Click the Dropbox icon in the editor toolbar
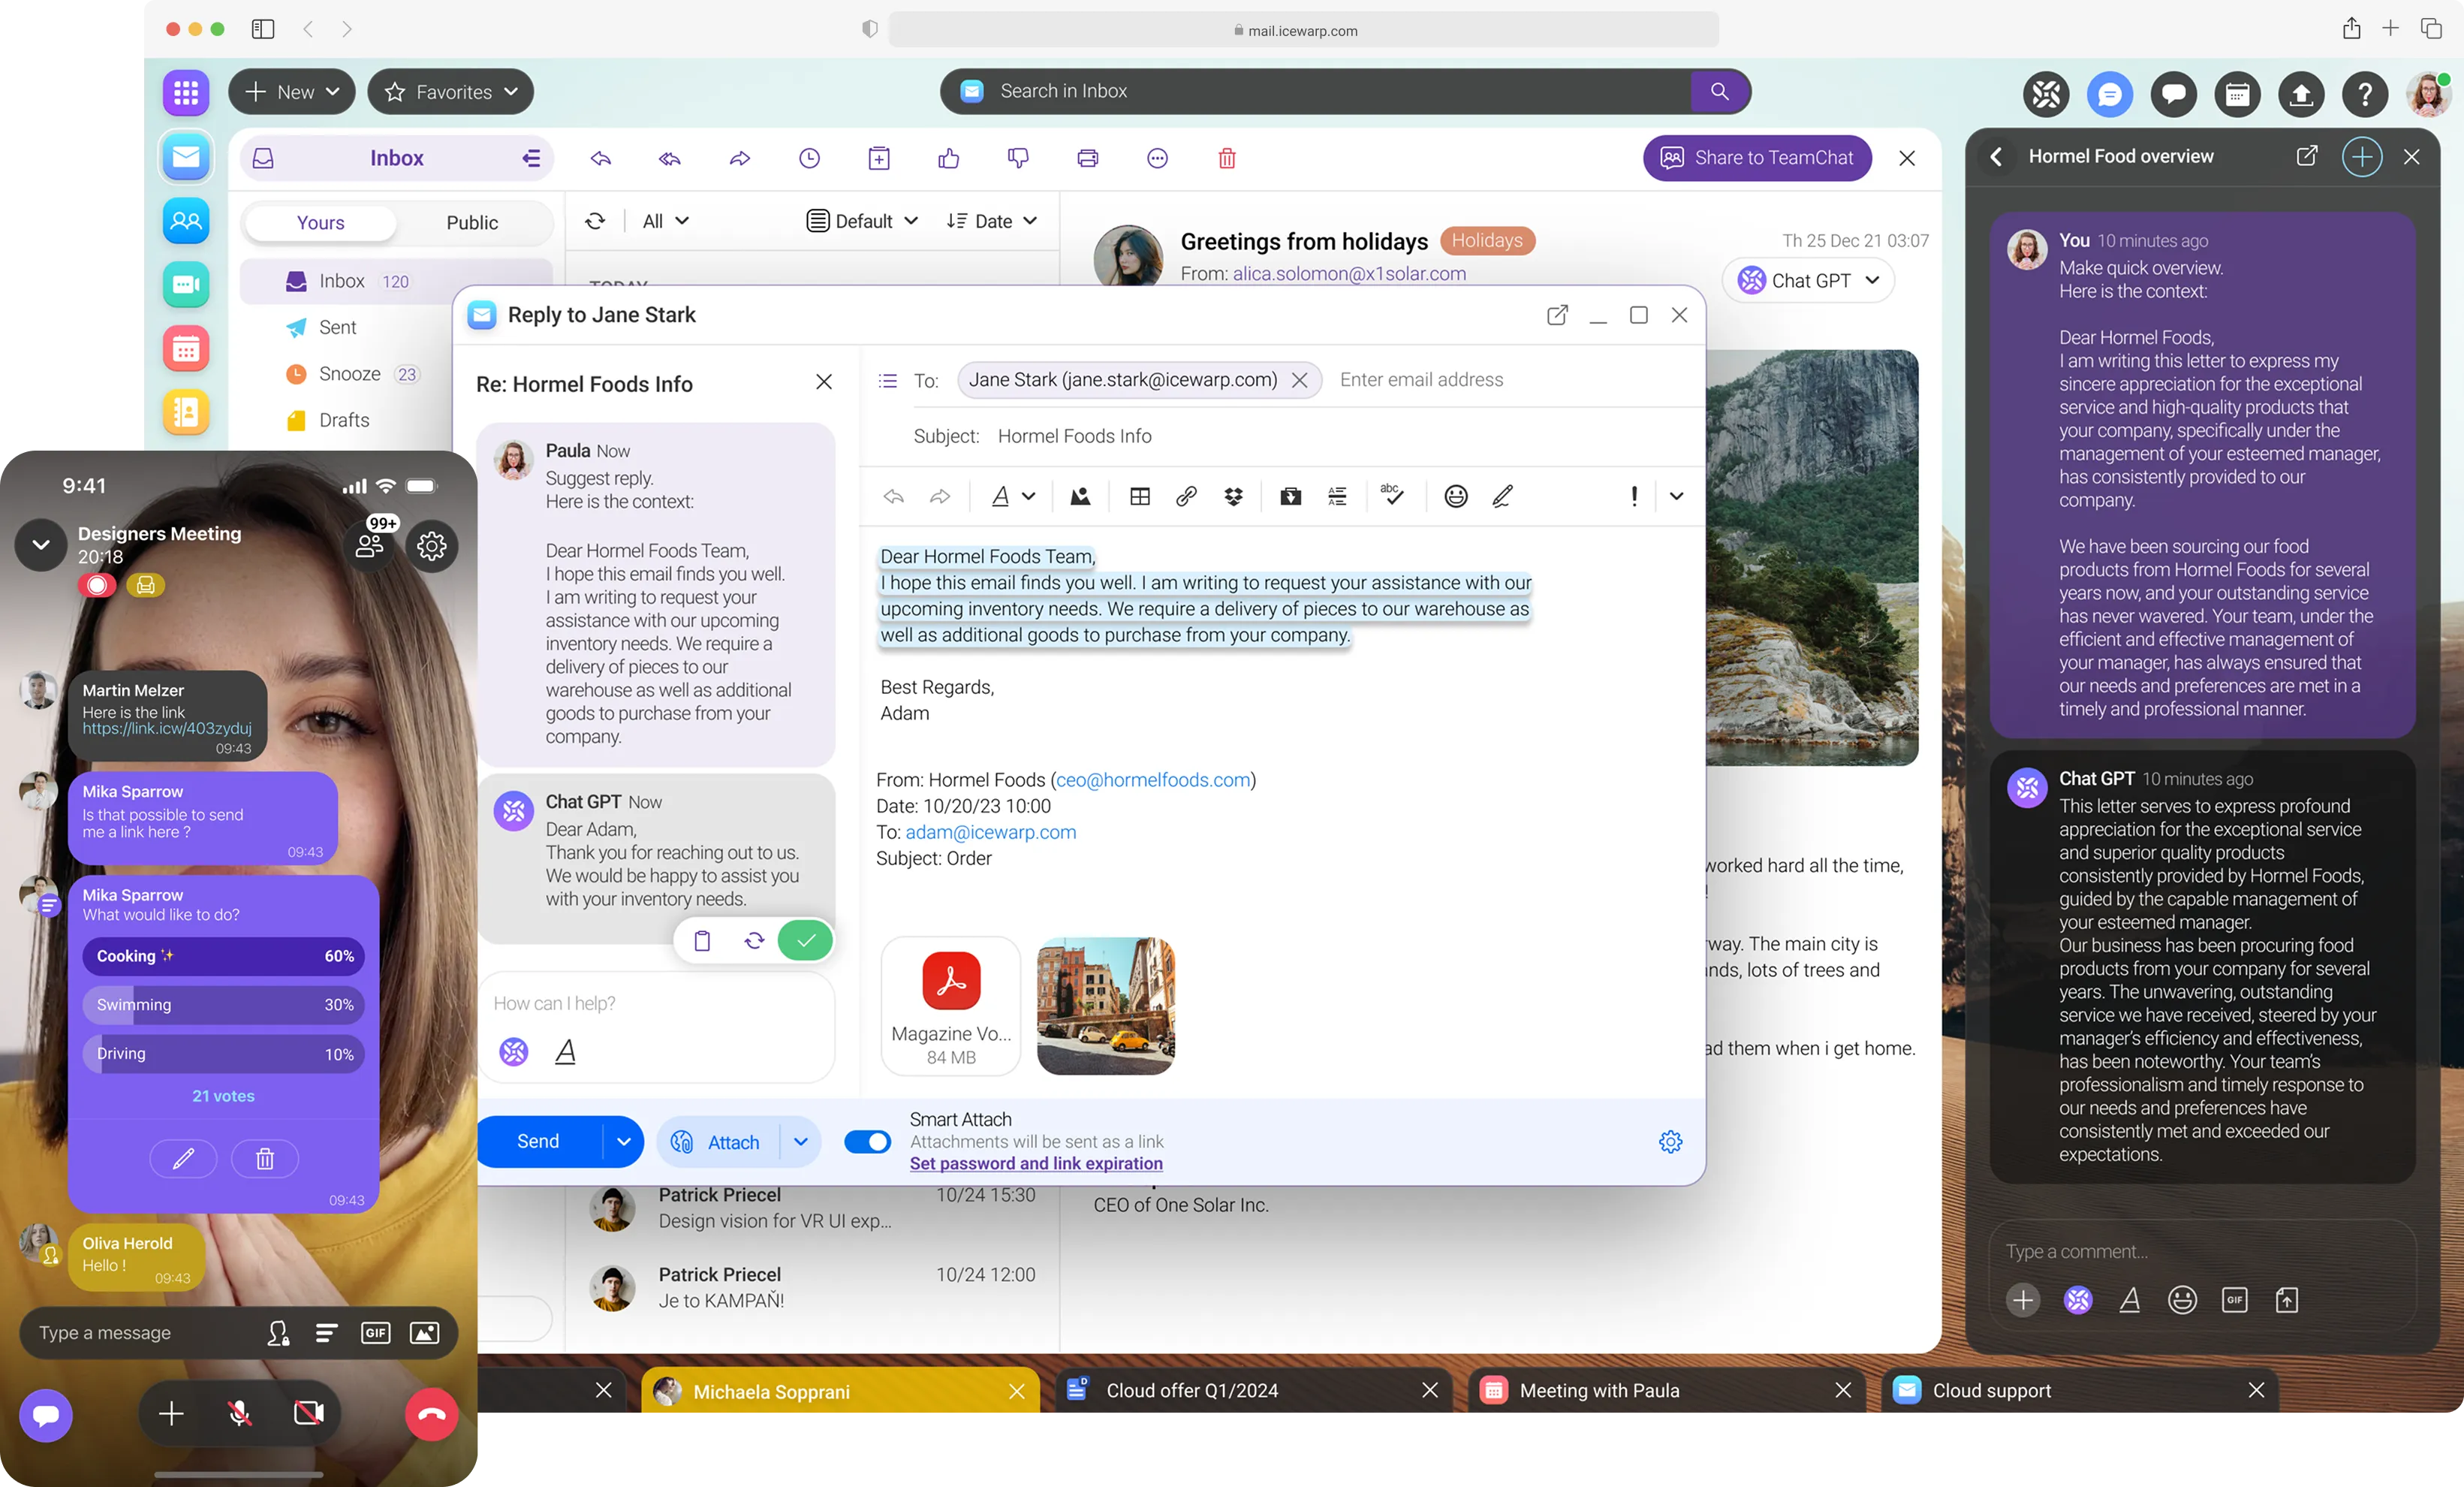The width and height of the screenshot is (2464, 1487). (x=1233, y=496)
